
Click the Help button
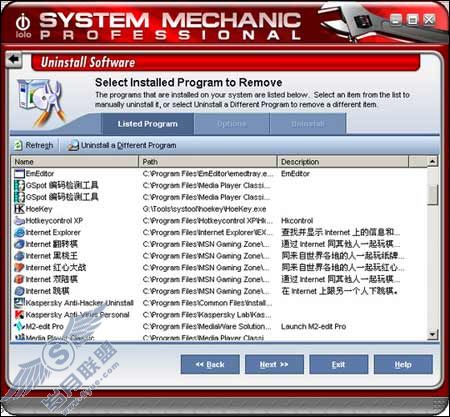point(403,364)
